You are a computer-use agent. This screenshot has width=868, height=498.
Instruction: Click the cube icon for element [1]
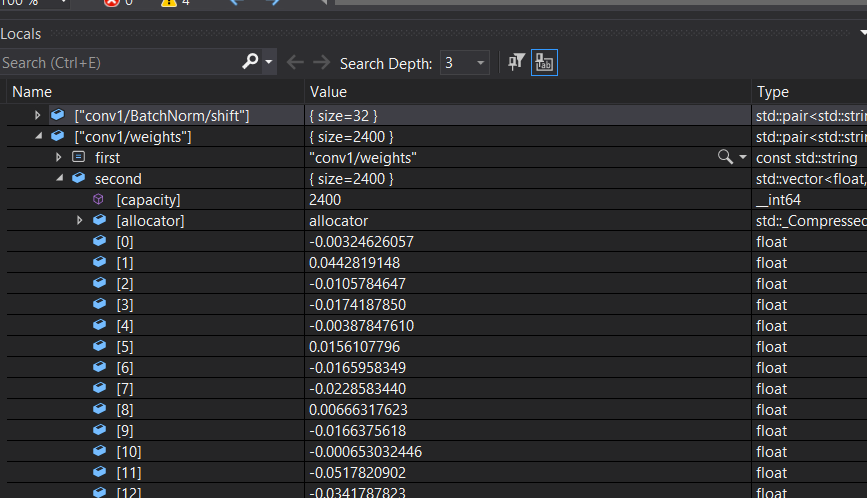(x=100, y=262)
